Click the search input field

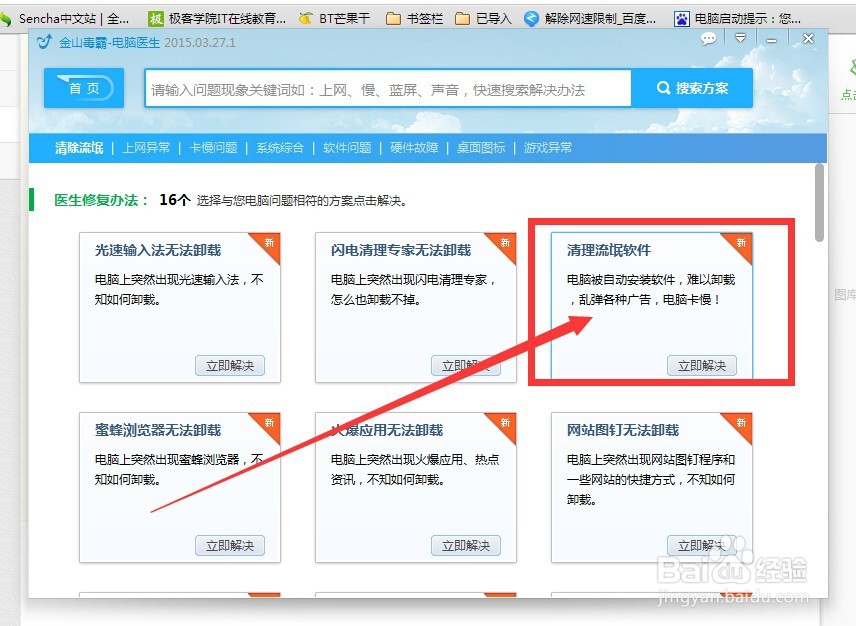(x=390, y=88)
